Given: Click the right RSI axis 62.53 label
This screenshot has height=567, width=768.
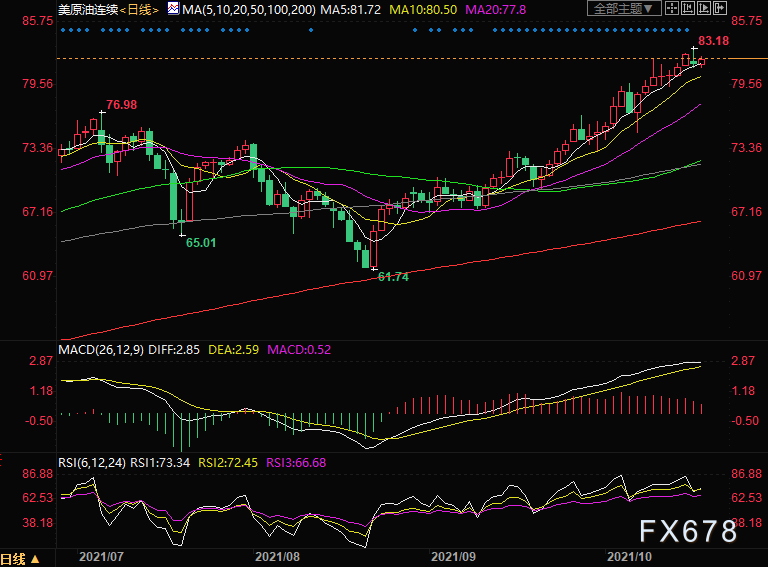Looking at the screenshot, I should (746, 498).
